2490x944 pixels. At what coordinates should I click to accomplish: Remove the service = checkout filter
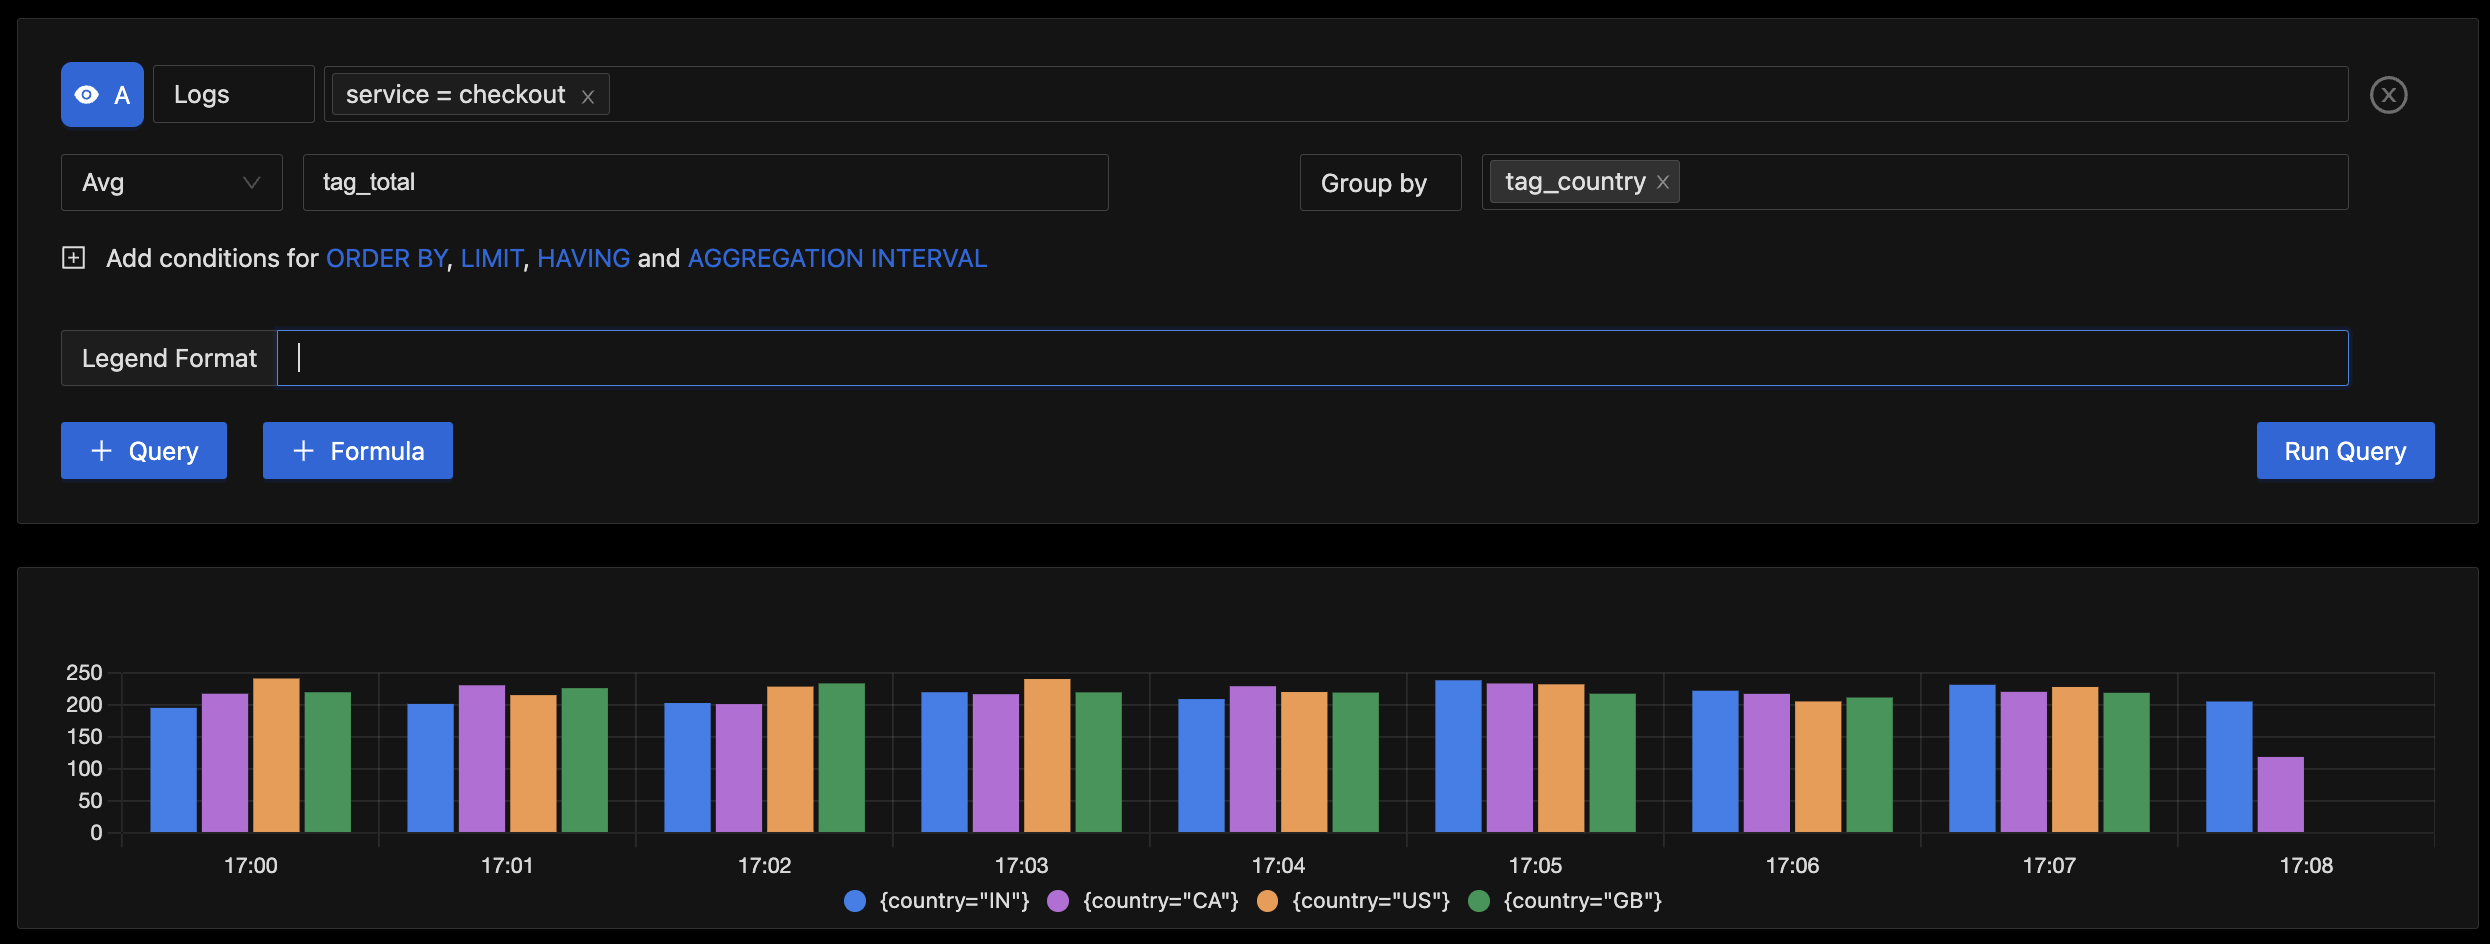(588, 97)
